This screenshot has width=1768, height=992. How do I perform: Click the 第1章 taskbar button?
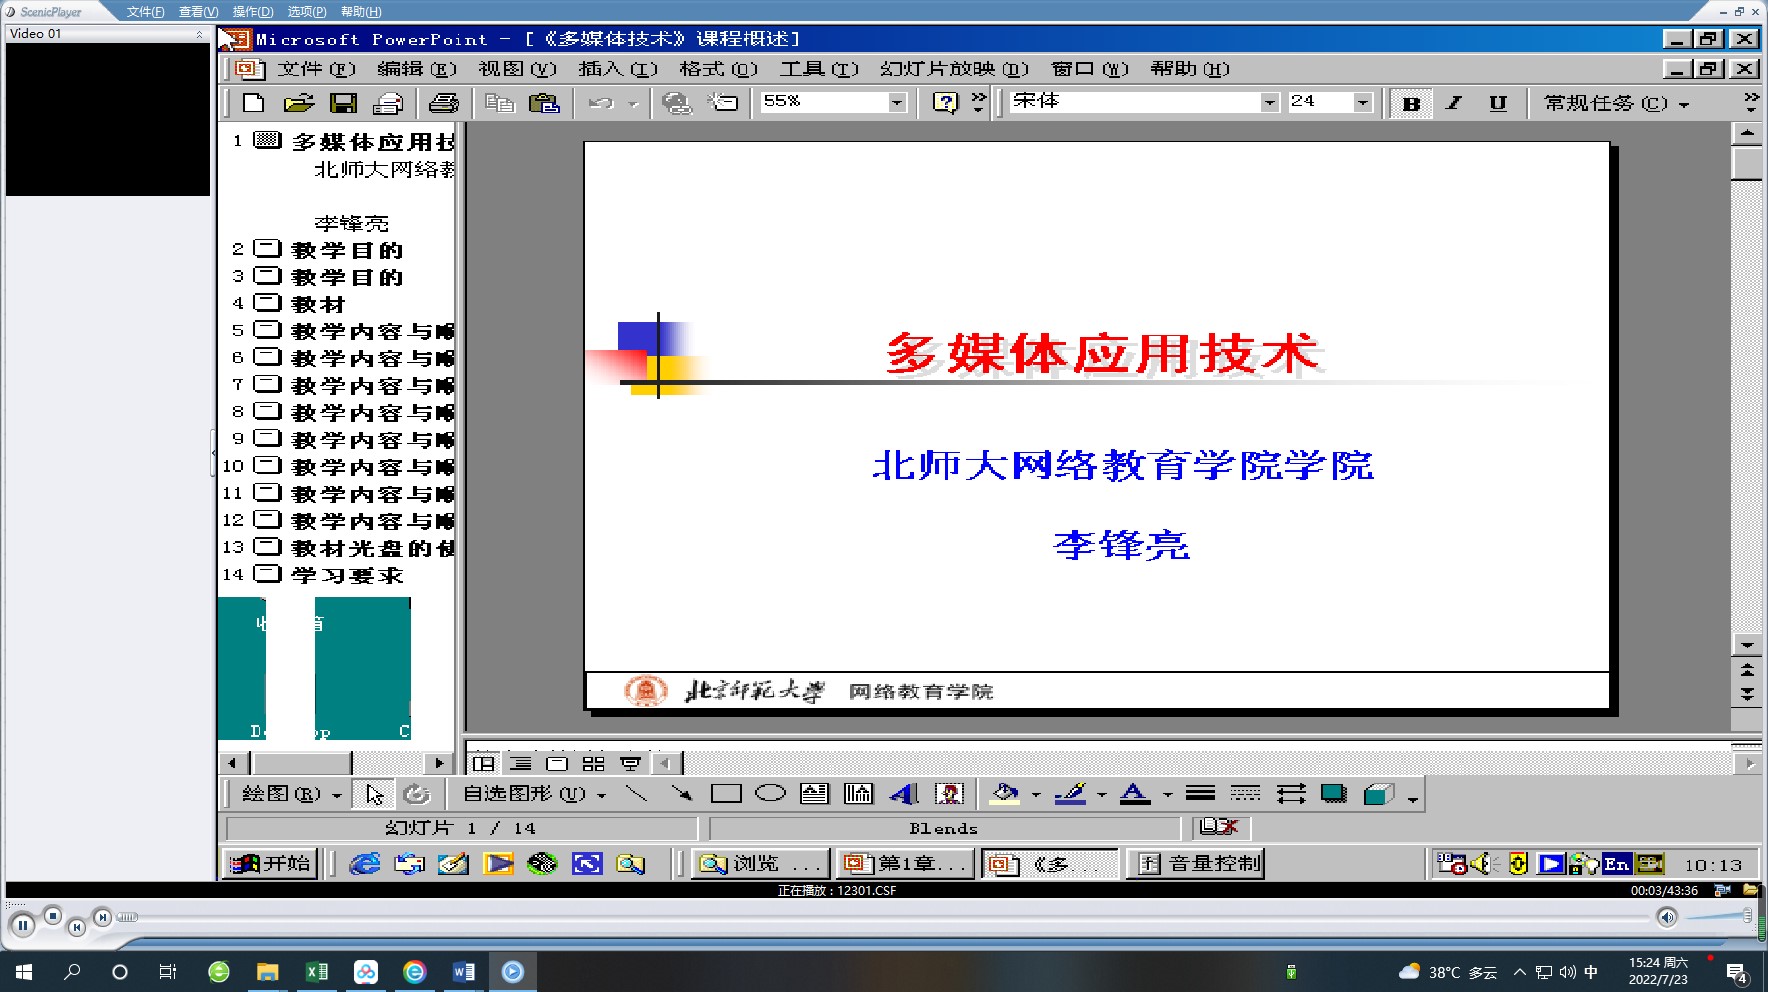coord(906,863)
